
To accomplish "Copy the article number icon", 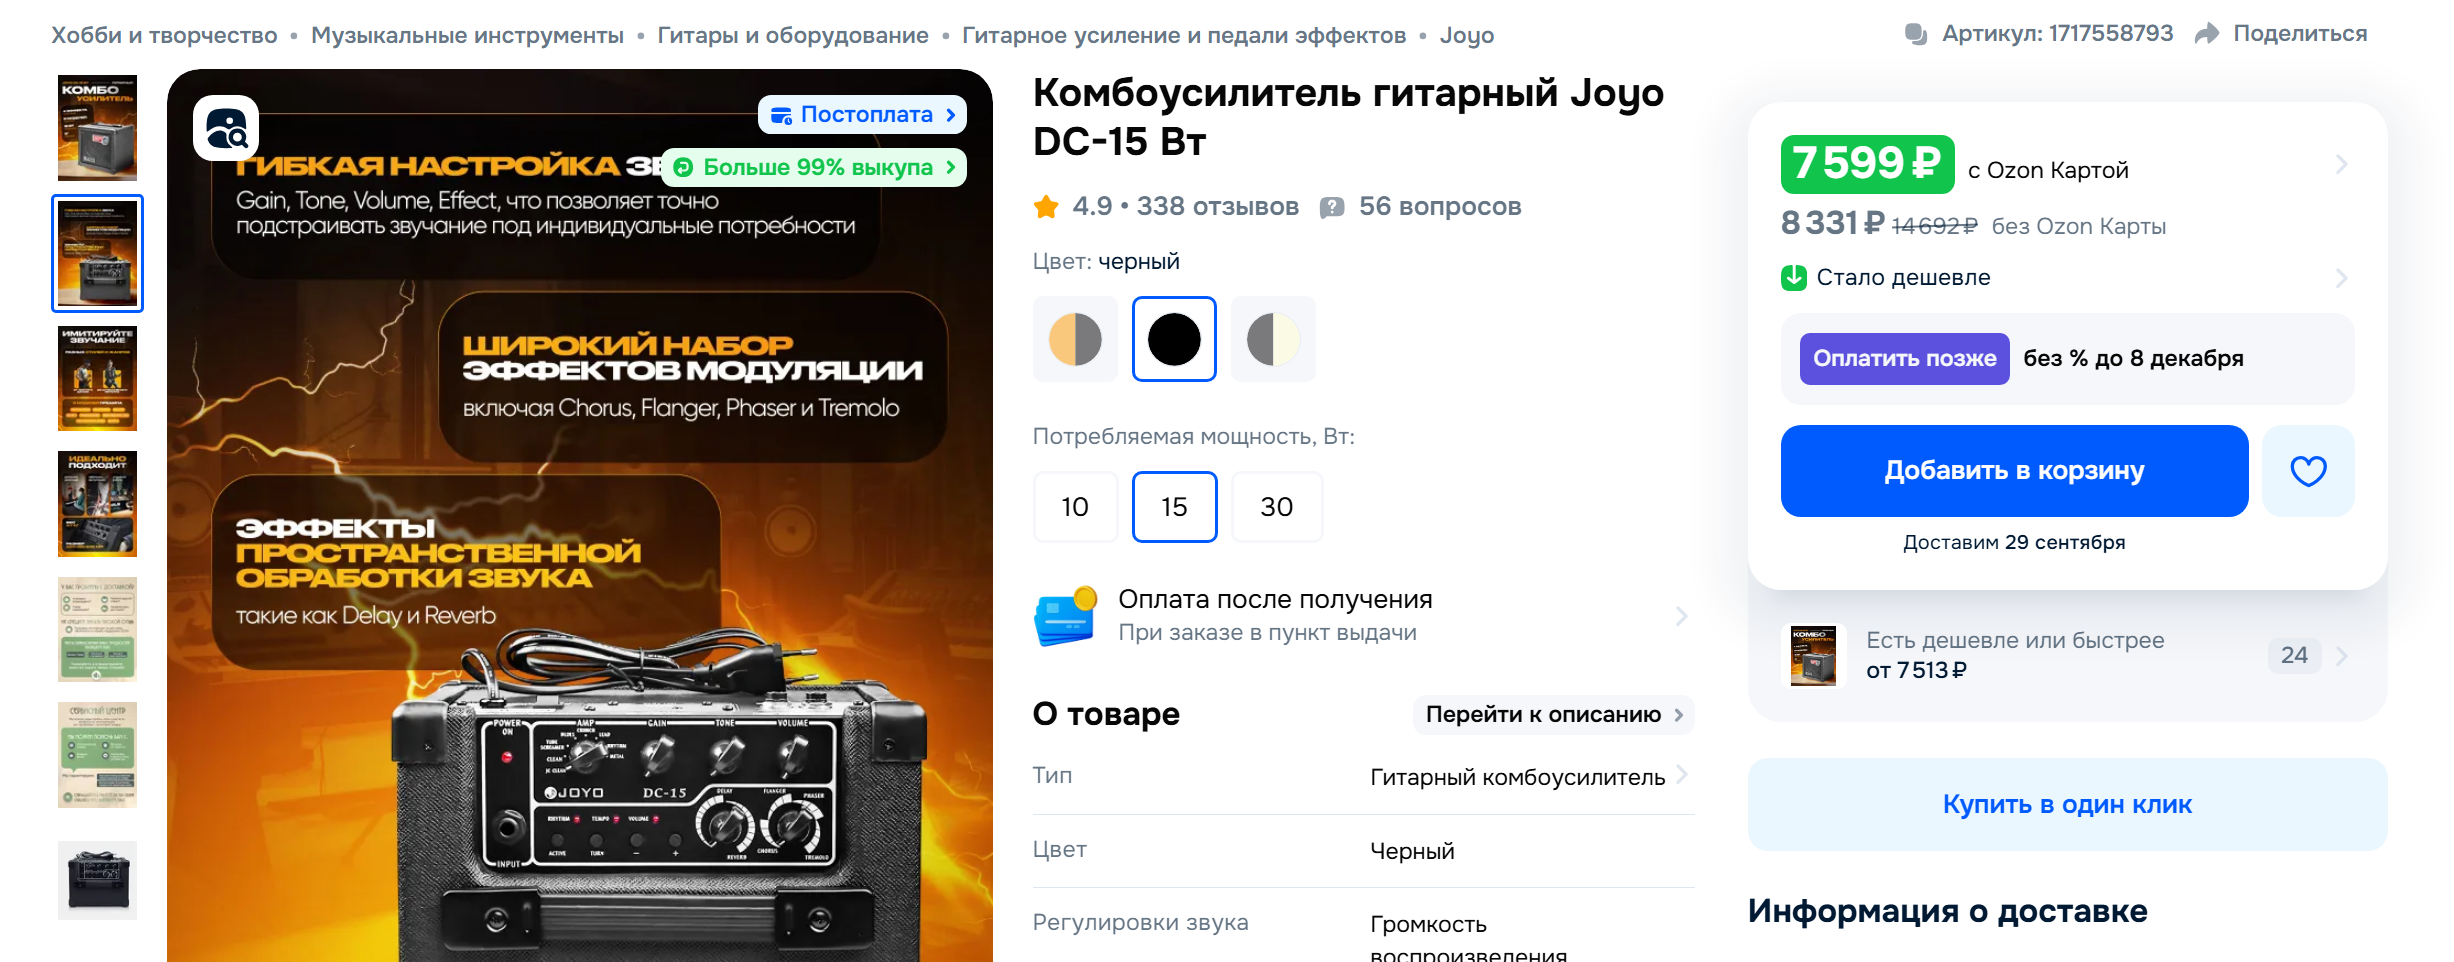I will point(1916,34).
